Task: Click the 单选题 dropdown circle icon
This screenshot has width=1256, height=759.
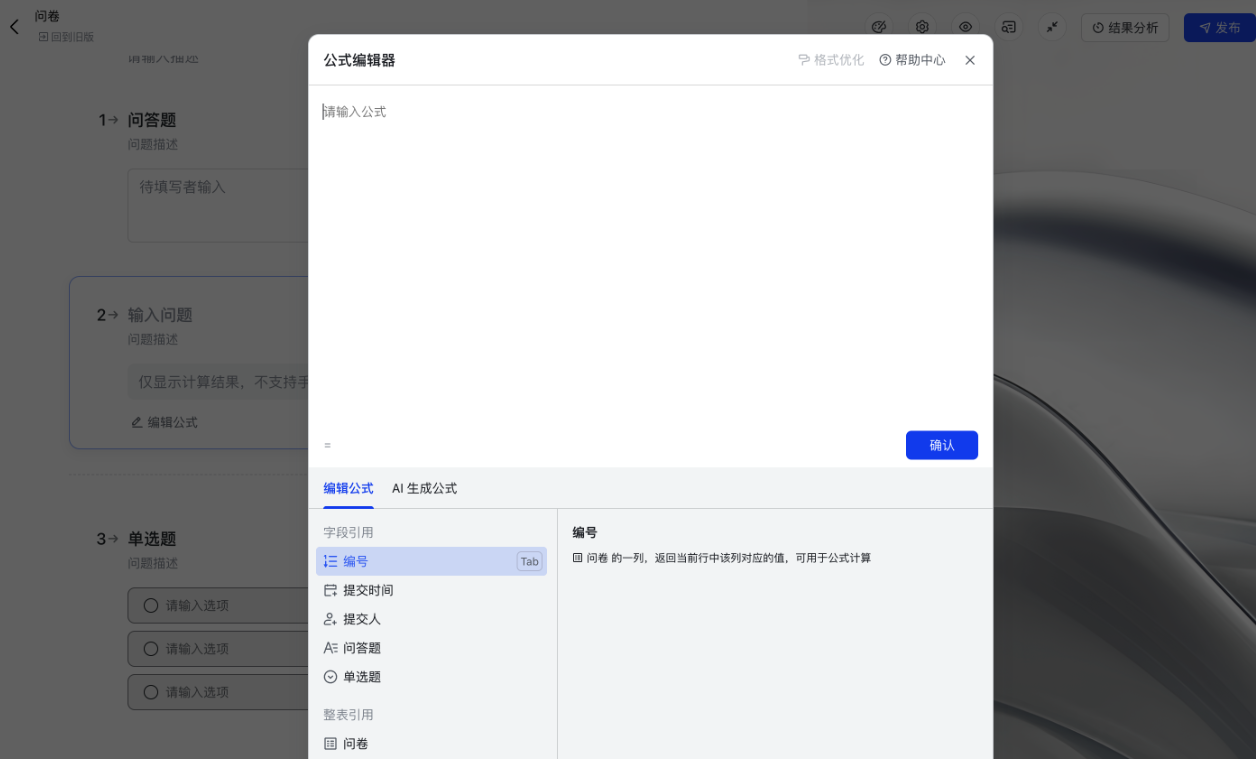Action: click(330, 677)
